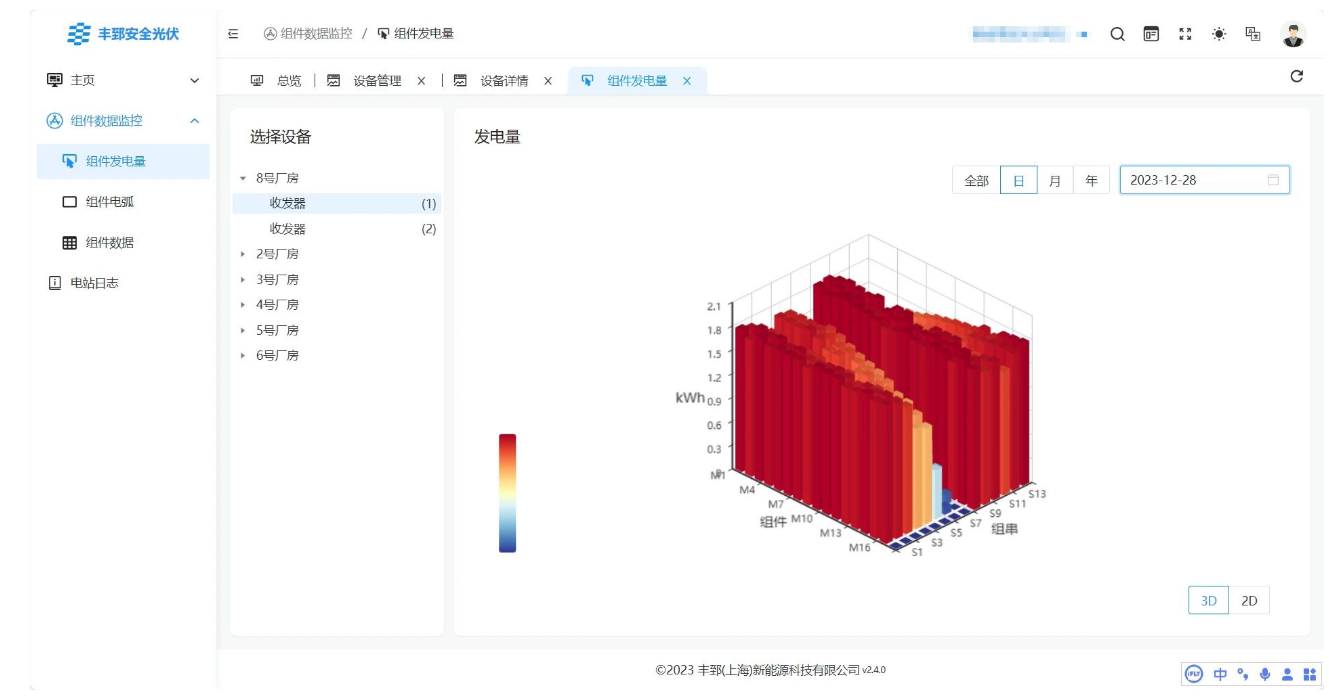Click the rectangle icon next to 组件电弧
This screenshot has width=1329, height=696.
pyautogui.click(x=69, y=202)
